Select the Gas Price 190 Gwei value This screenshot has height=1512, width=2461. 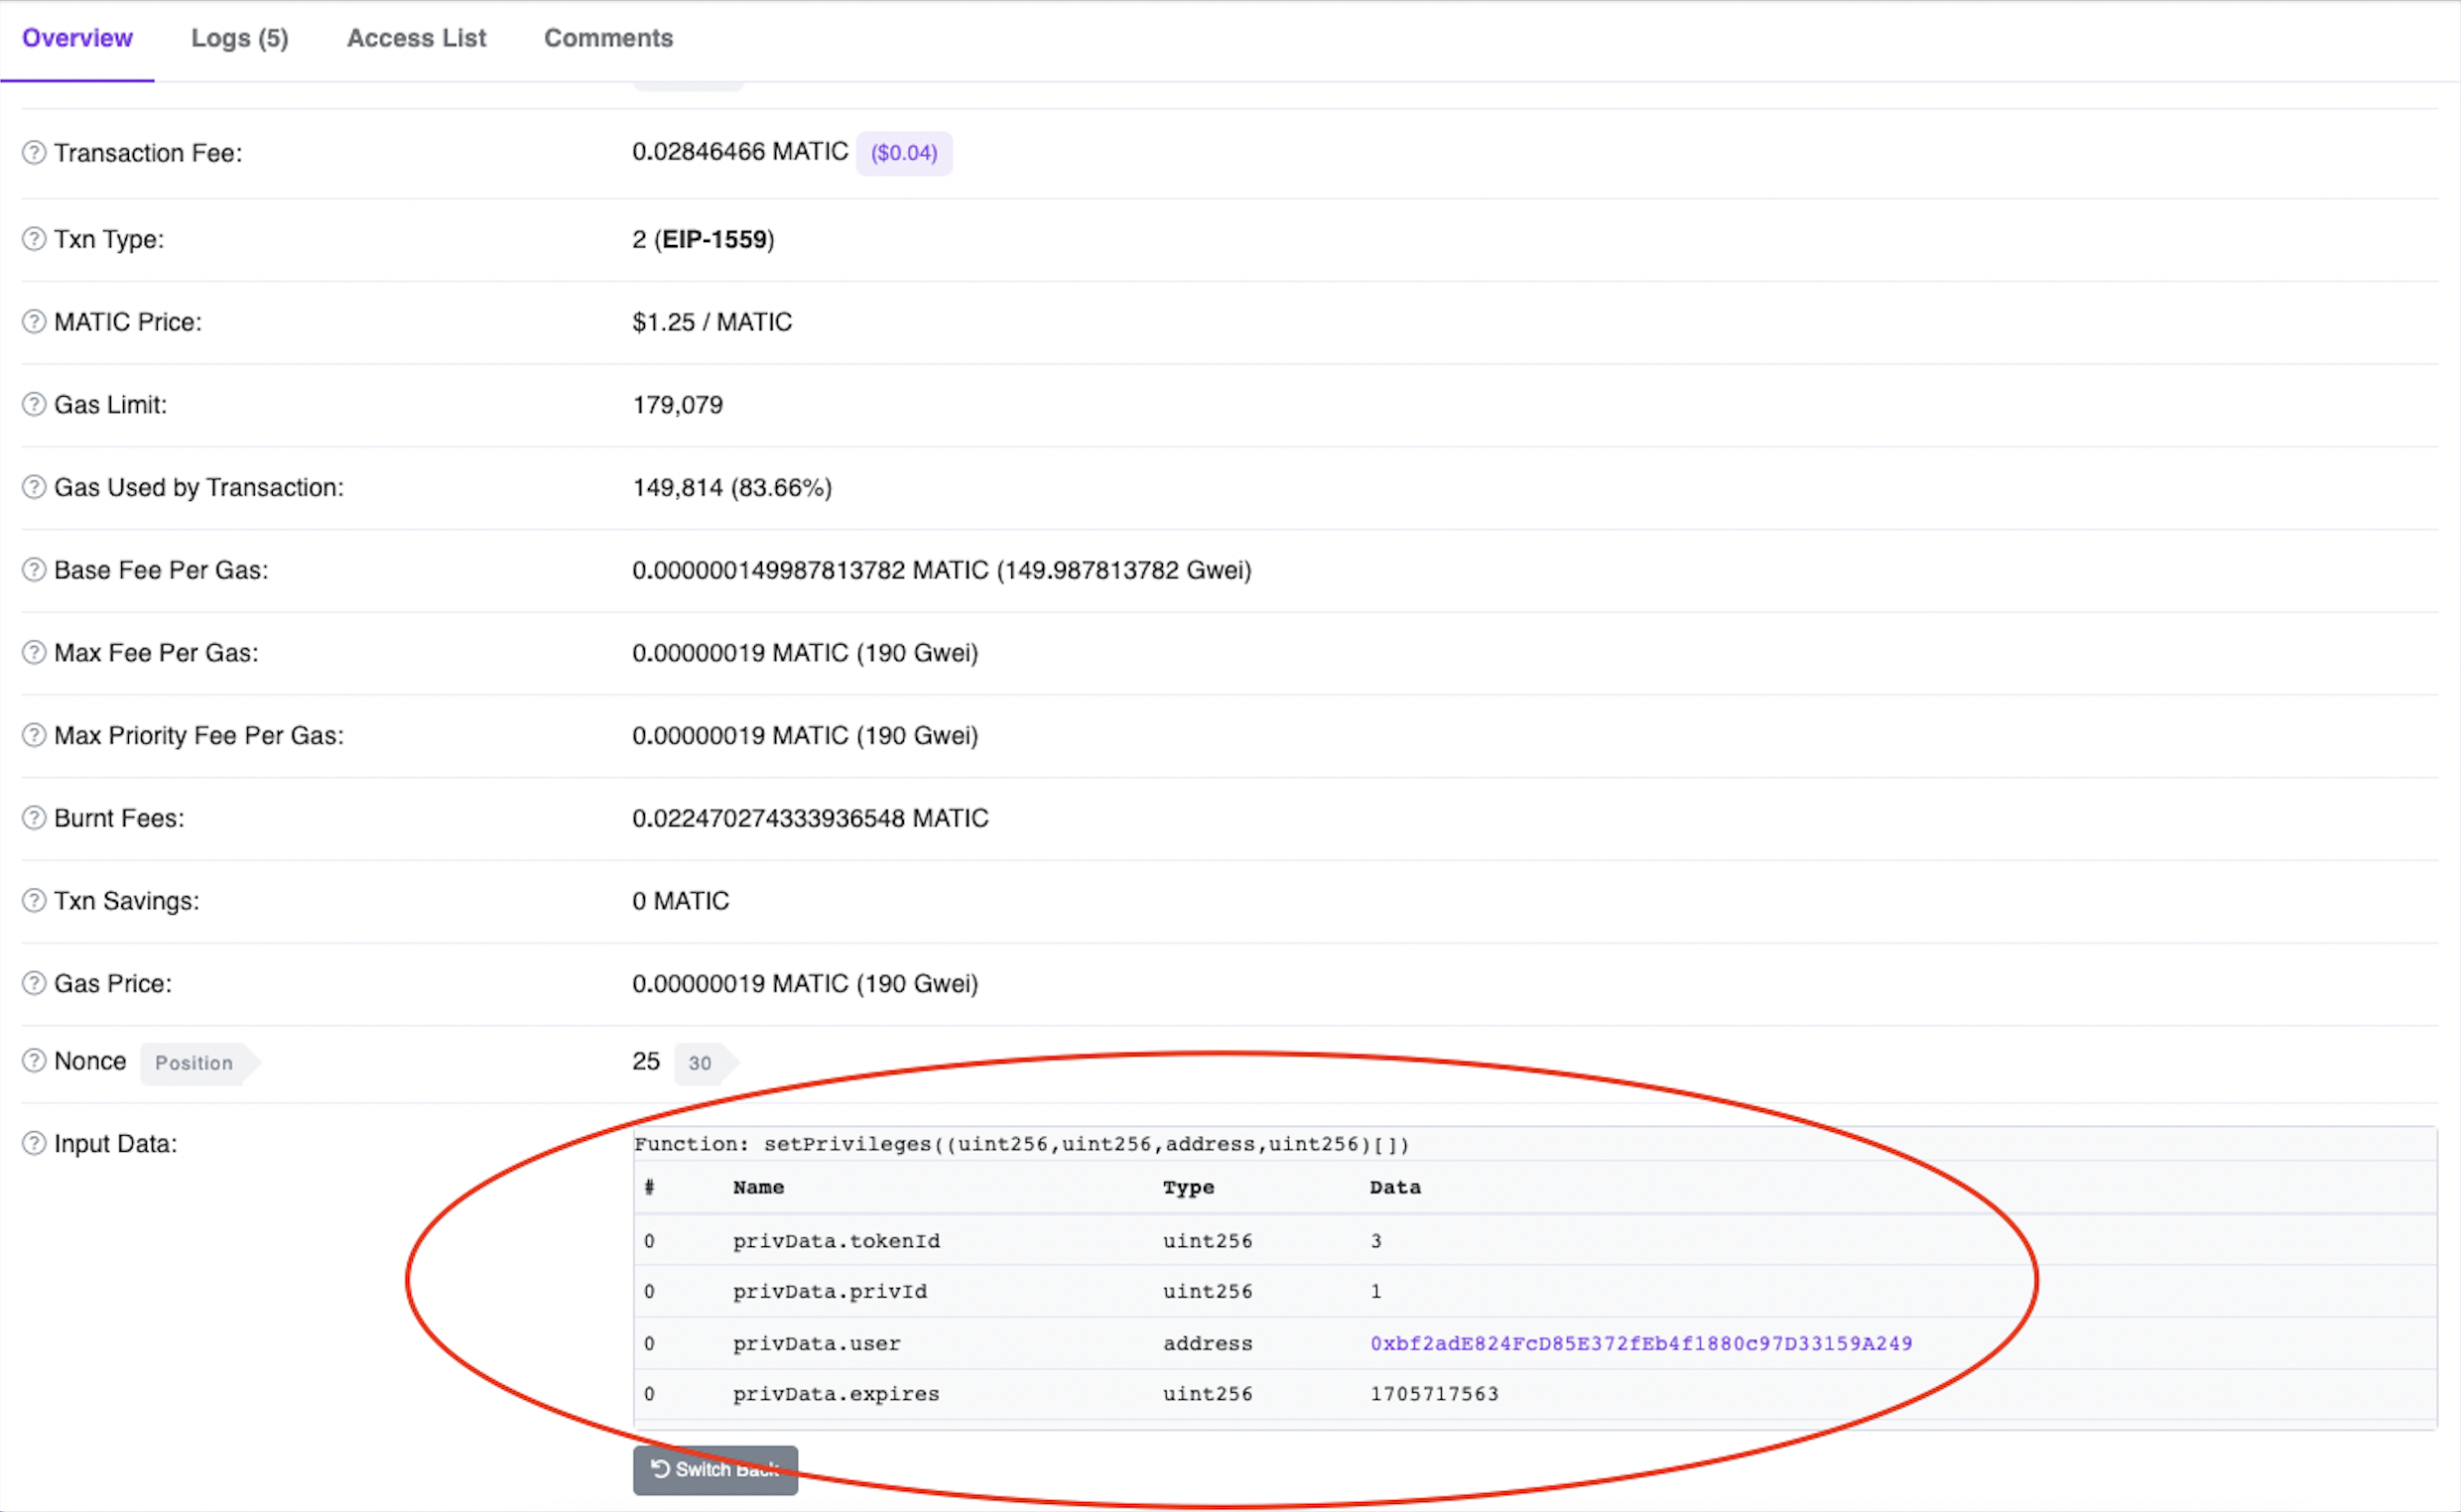(x=805, y=984)
